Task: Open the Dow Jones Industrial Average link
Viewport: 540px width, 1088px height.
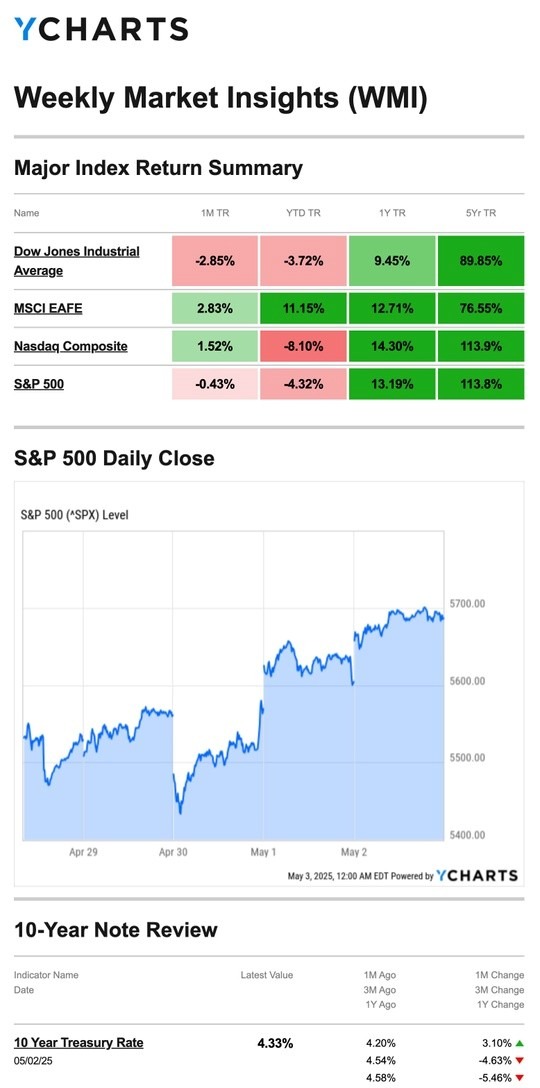Action: point(76,261)
